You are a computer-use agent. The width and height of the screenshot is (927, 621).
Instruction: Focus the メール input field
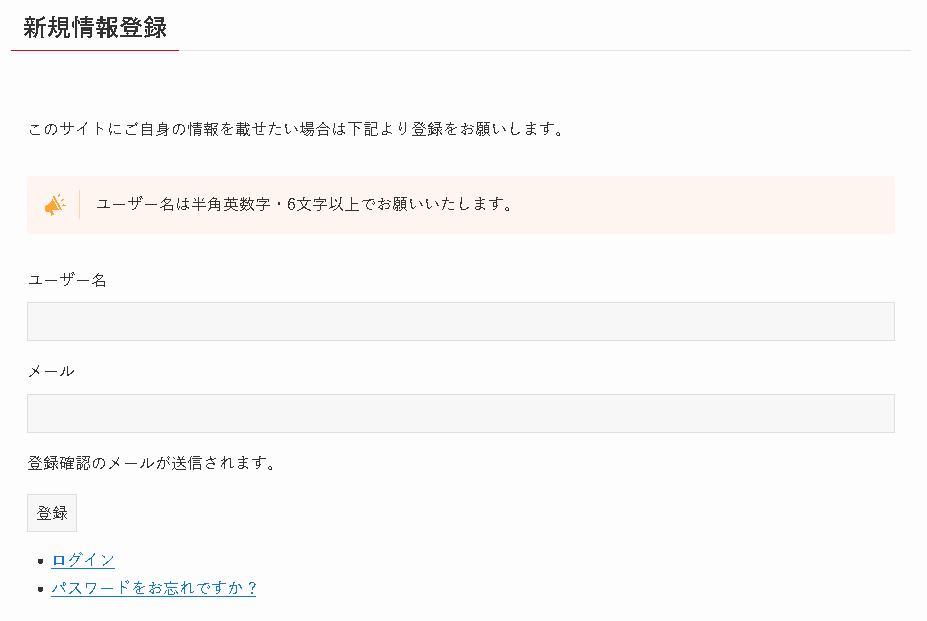coord(461,413)
